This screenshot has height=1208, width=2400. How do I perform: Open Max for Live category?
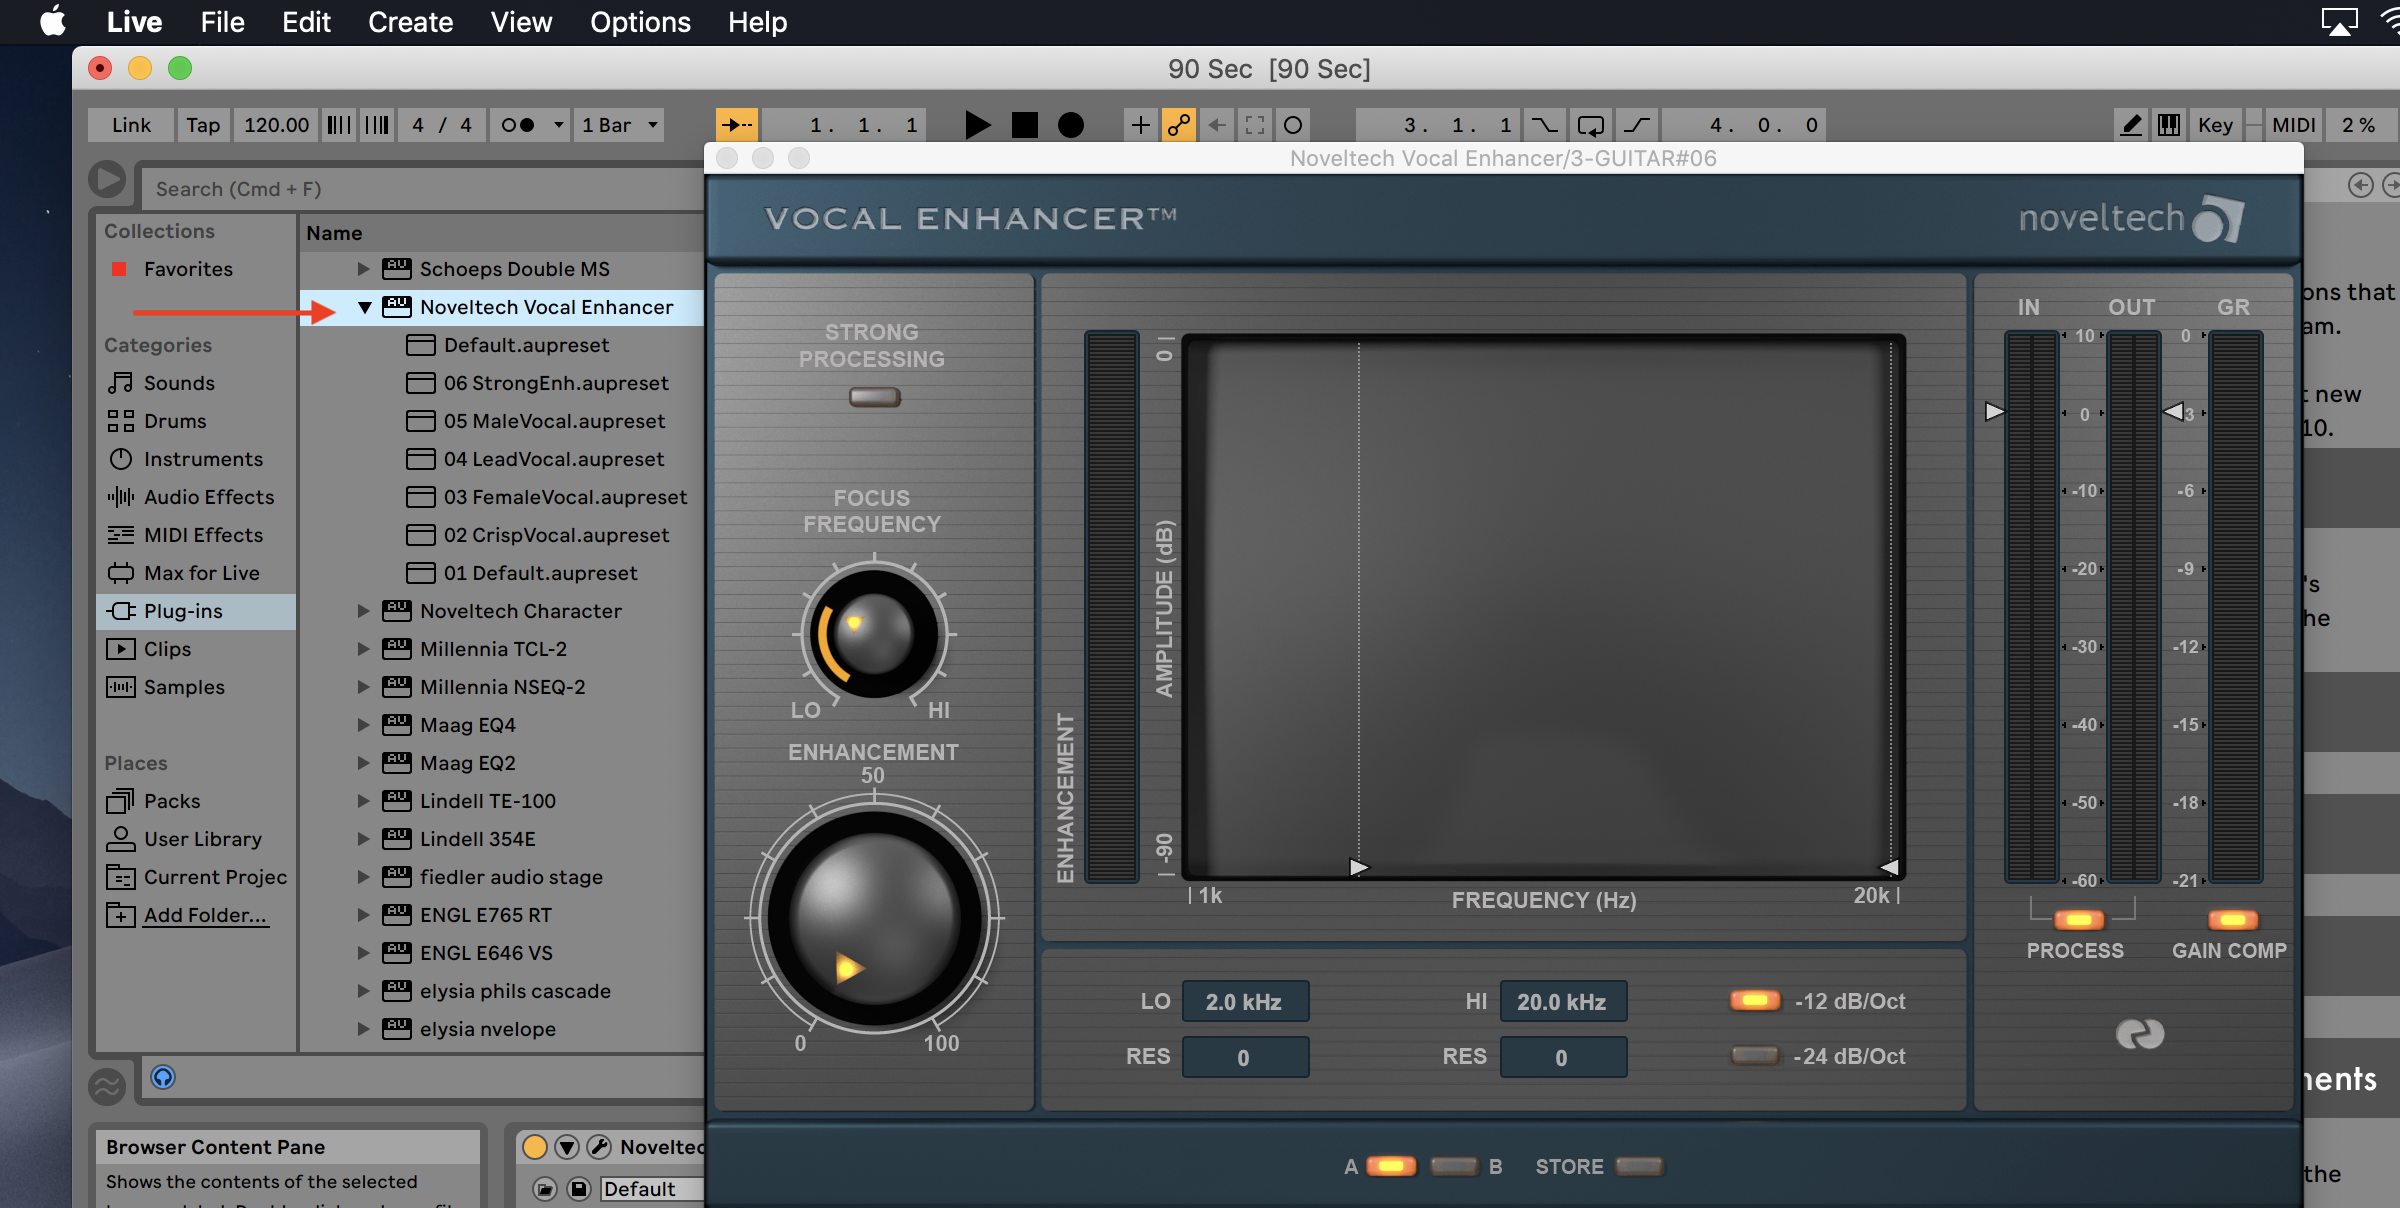pos(201,573)
